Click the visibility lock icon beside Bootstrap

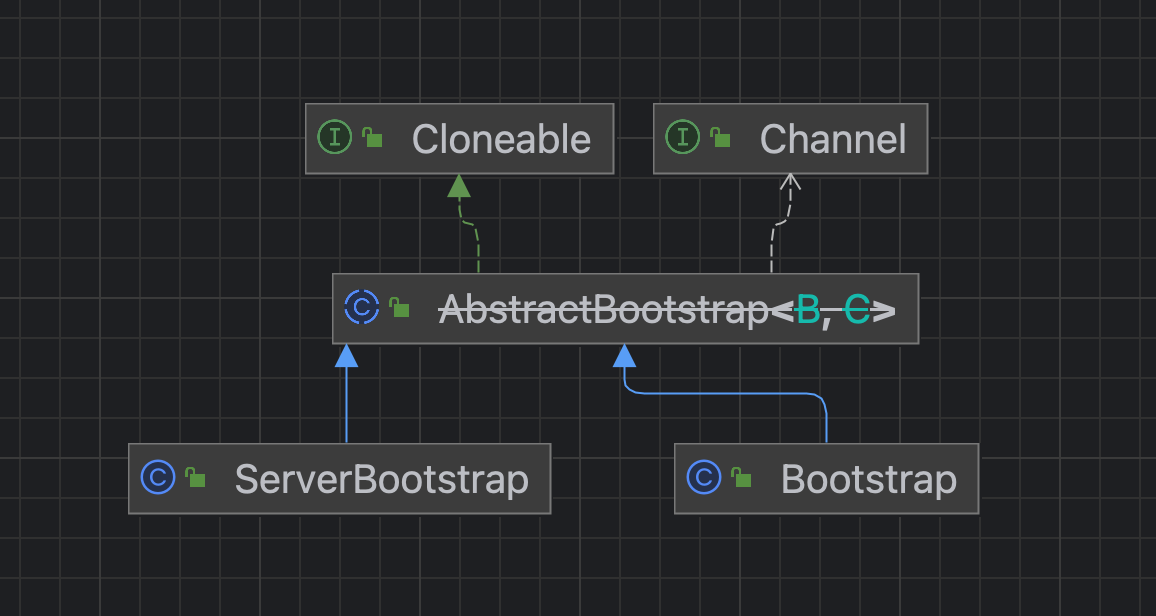742,478
